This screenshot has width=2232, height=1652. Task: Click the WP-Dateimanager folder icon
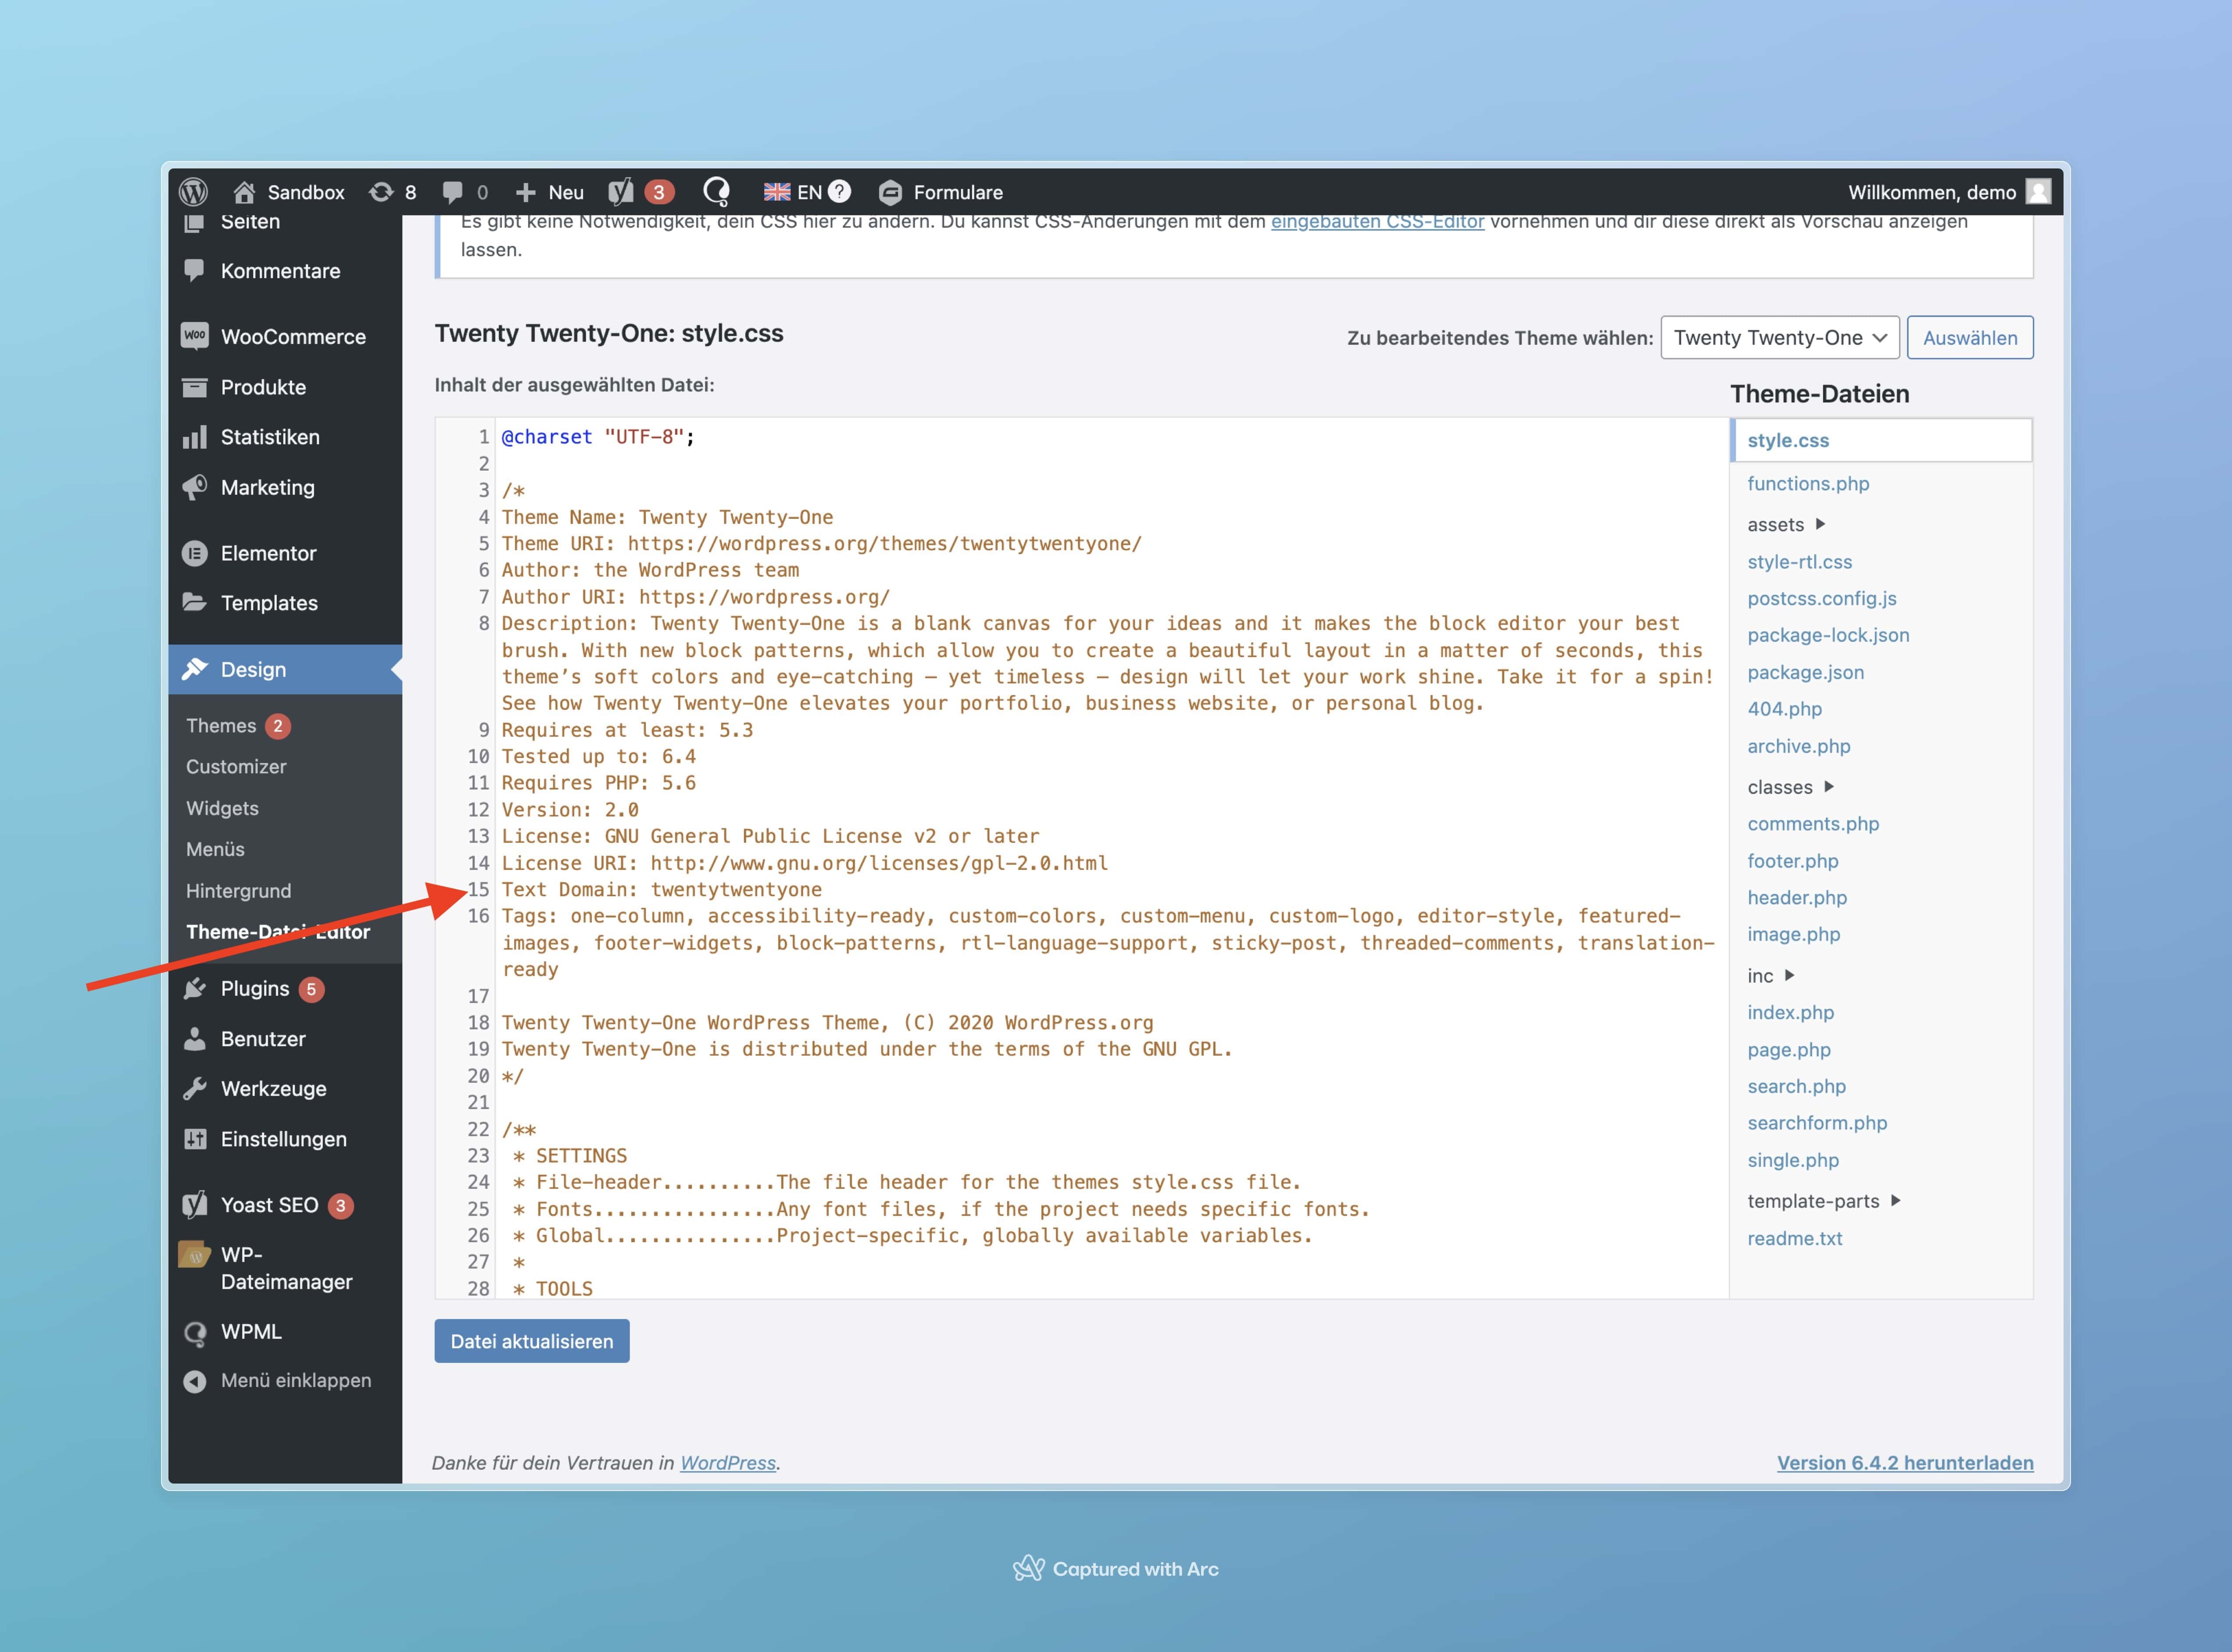click(194, 1254)
